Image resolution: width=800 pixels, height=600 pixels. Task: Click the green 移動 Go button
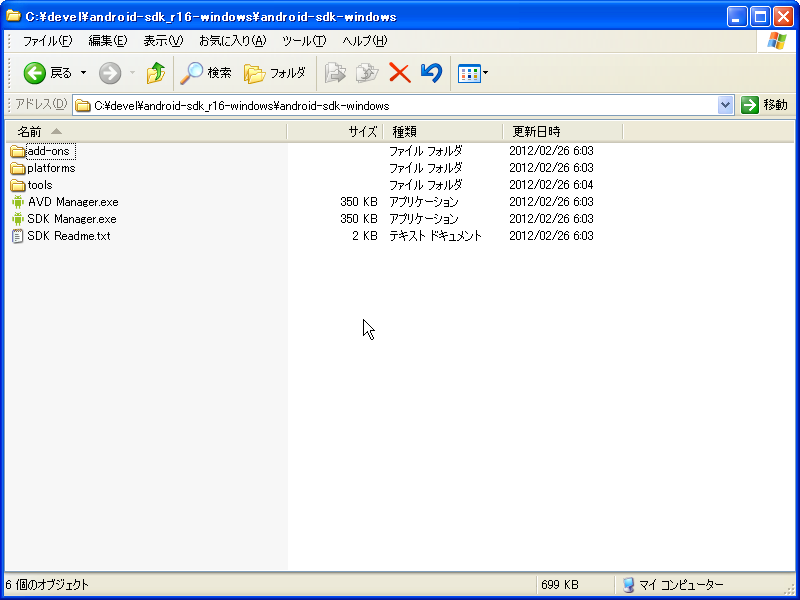click(x=765, y=105)
